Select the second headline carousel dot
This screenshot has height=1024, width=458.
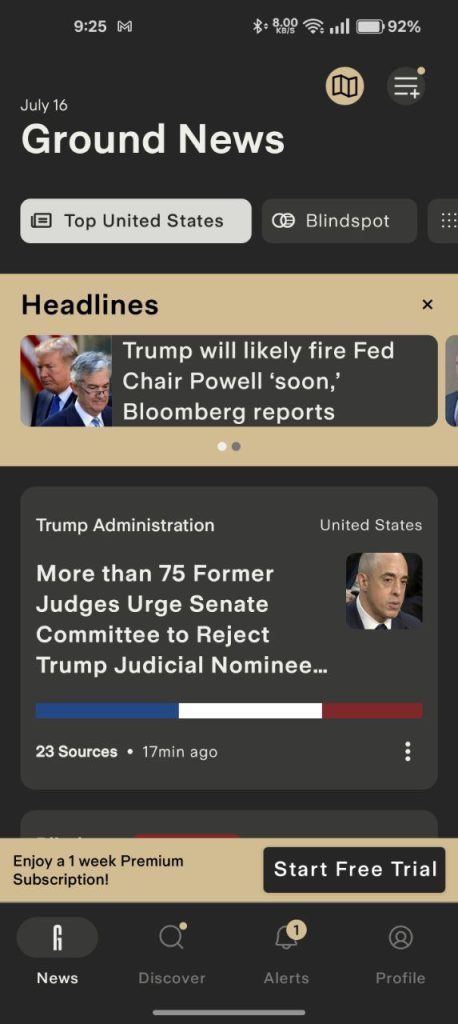click(x=236, y=447)
